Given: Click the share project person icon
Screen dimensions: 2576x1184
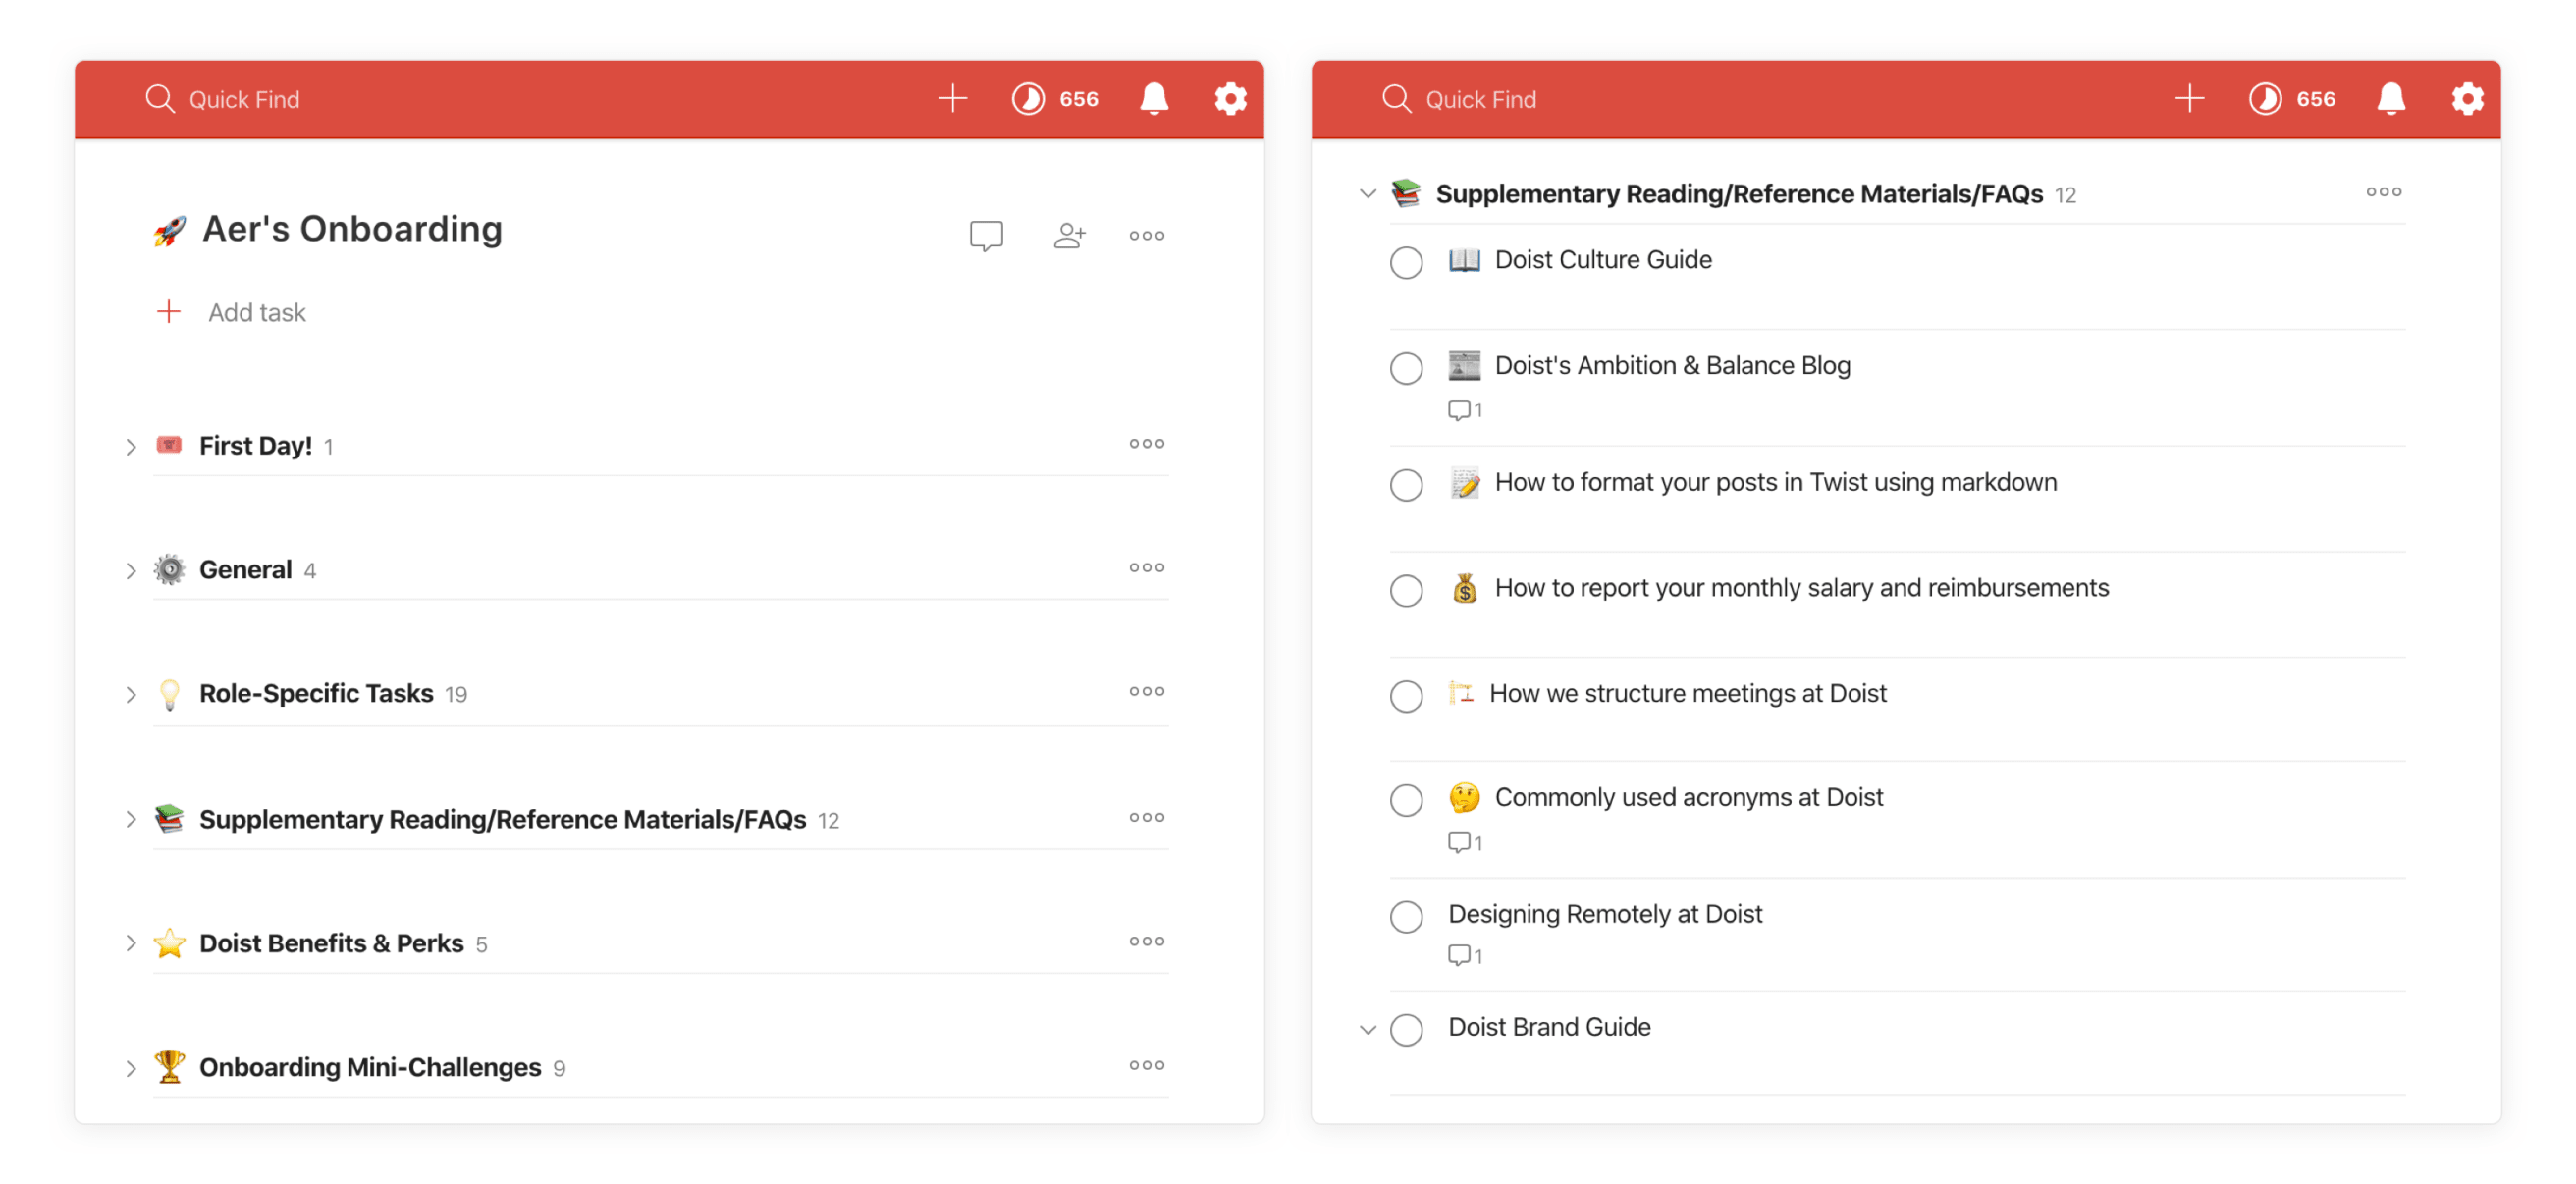Looking at the screenshot, I should click(1068, 235).
